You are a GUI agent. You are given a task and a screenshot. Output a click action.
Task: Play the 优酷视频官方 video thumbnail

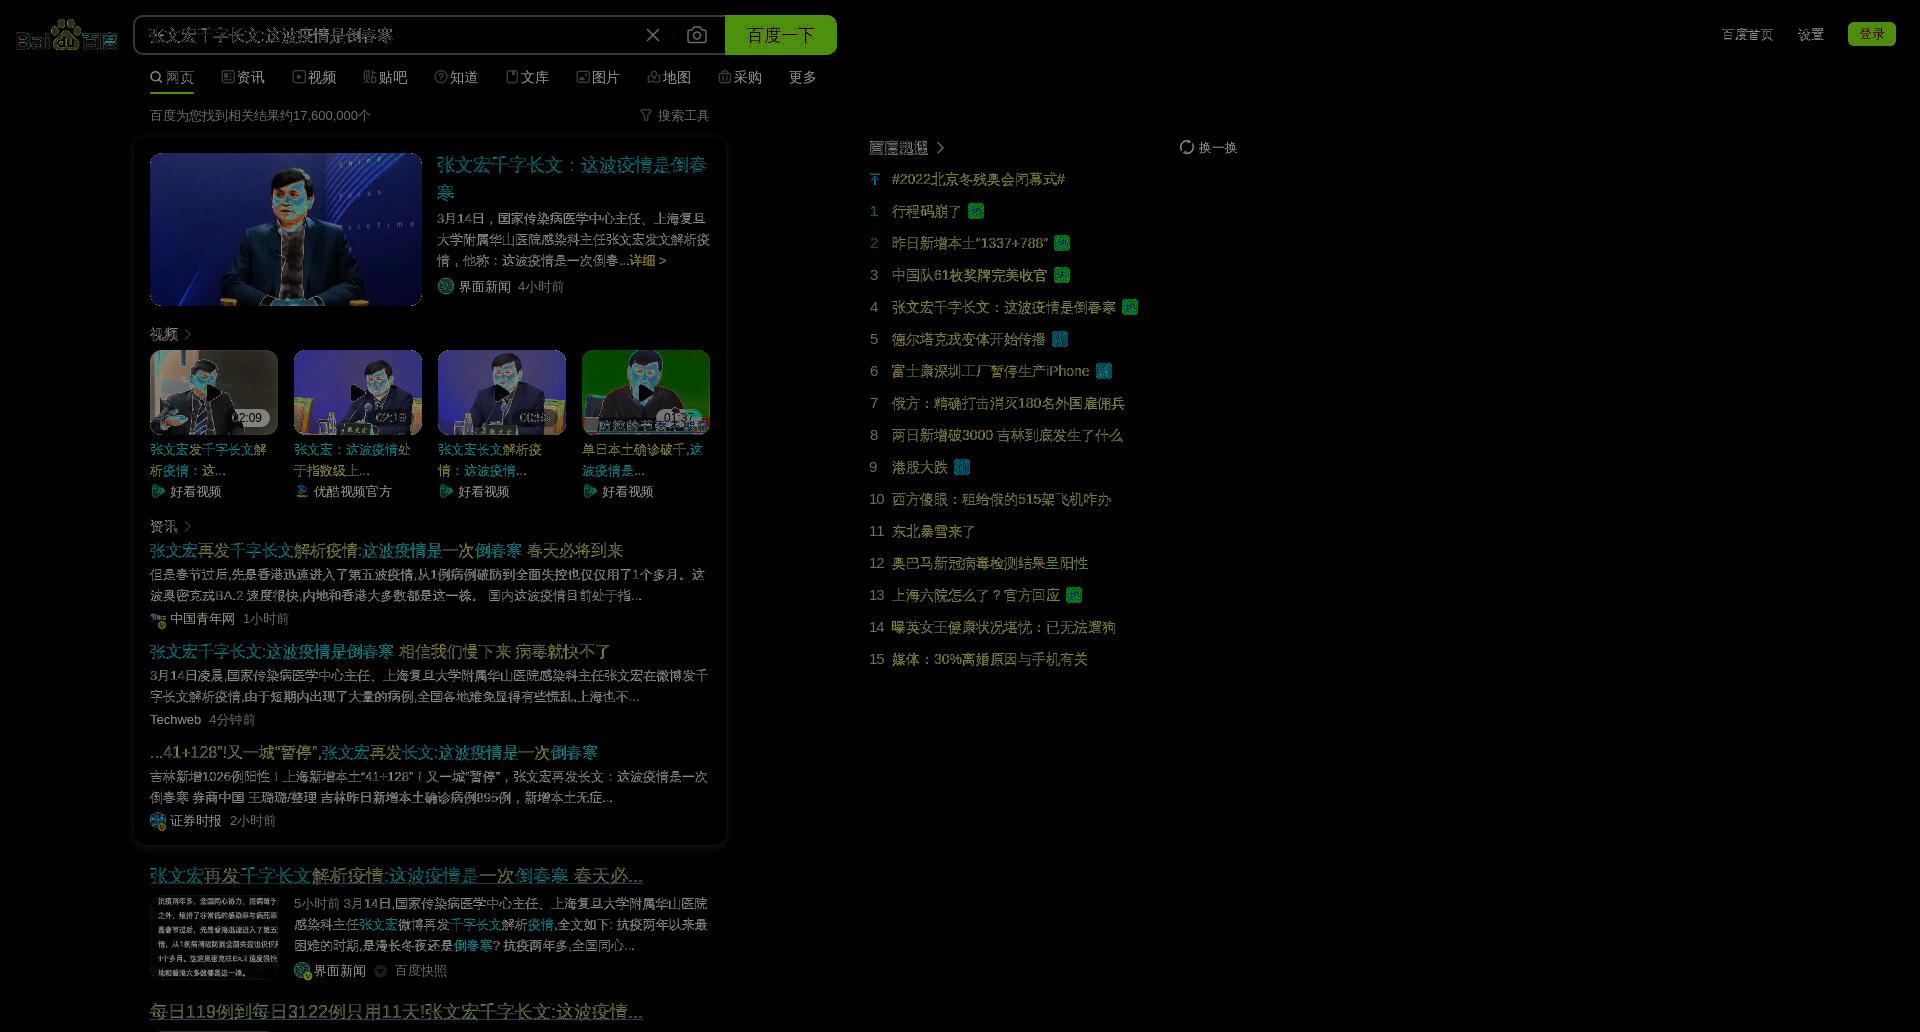click(358, 392)
